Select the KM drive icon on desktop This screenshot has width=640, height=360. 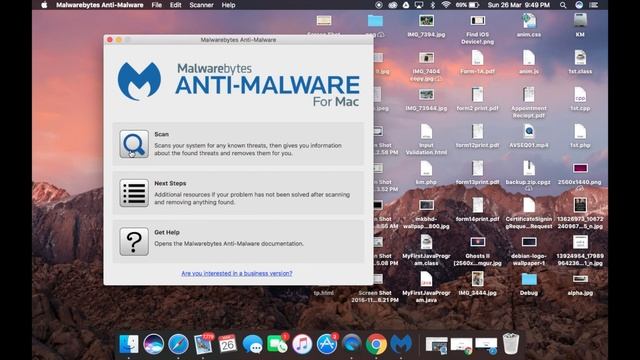click(580, 20)
